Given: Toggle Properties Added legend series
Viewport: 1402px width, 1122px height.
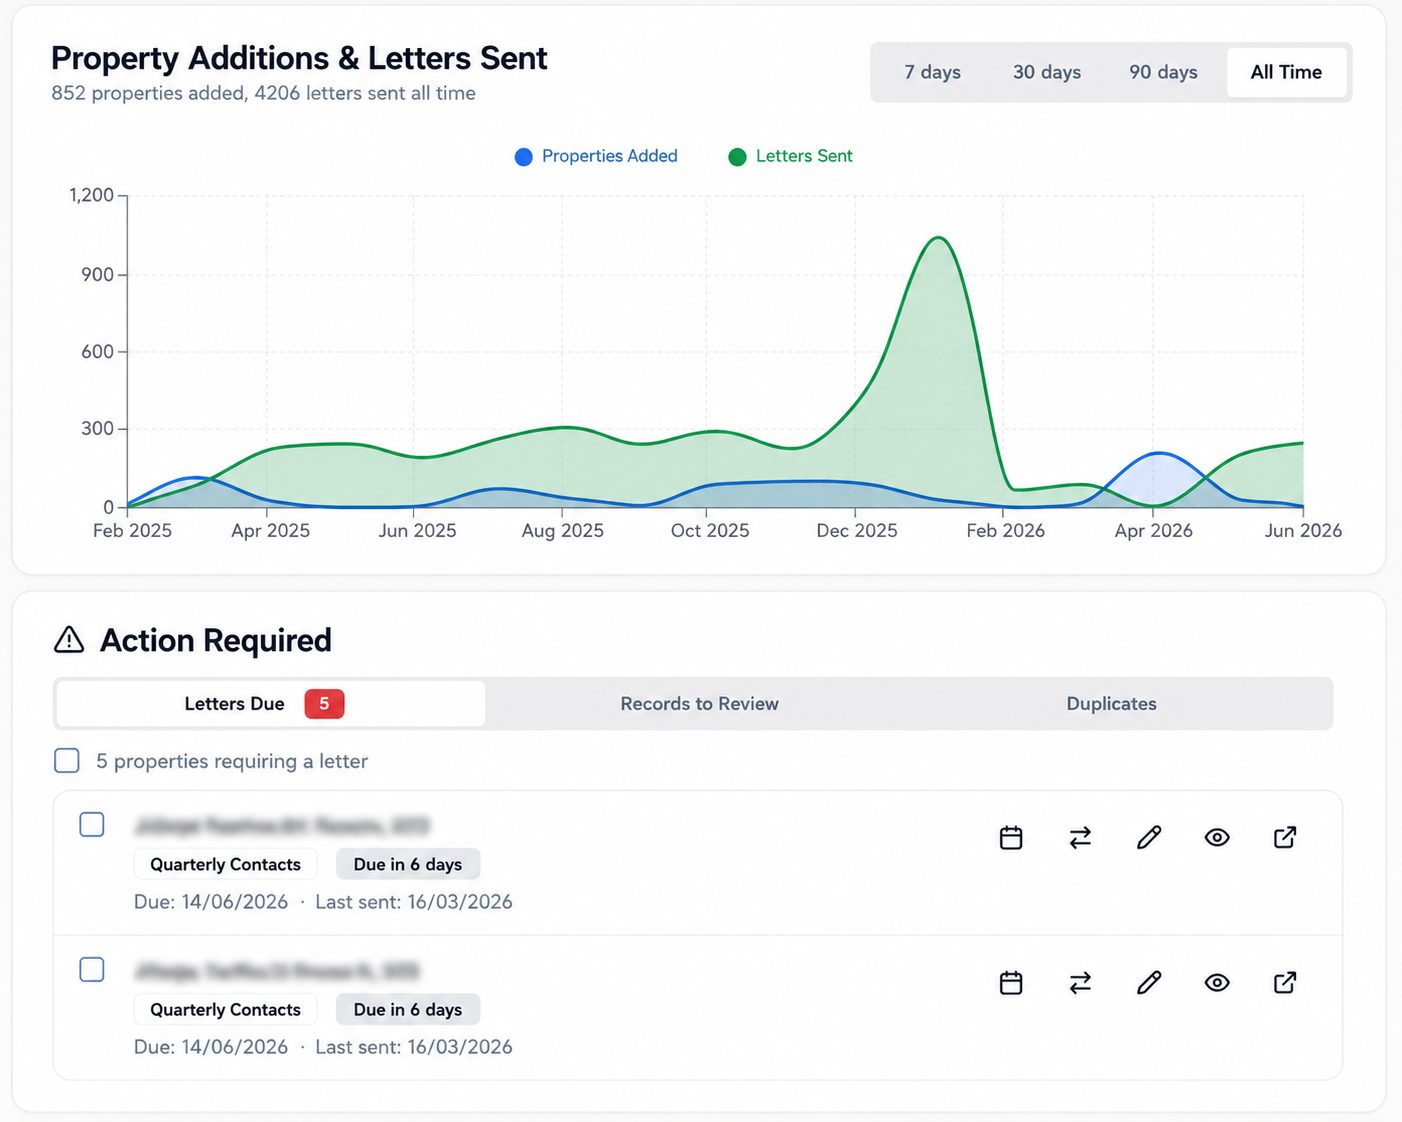Looking at the screenshot, I should pos(596,156).
